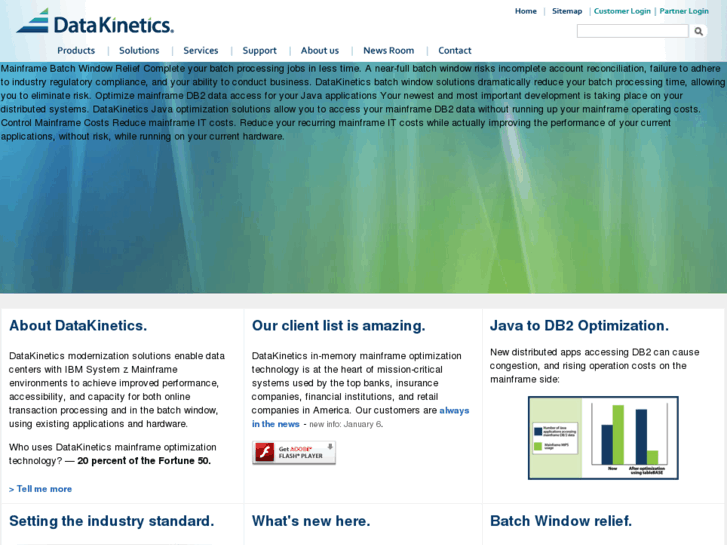Click the search magnifier icon
727x545 pixels.
coord(698,32)
